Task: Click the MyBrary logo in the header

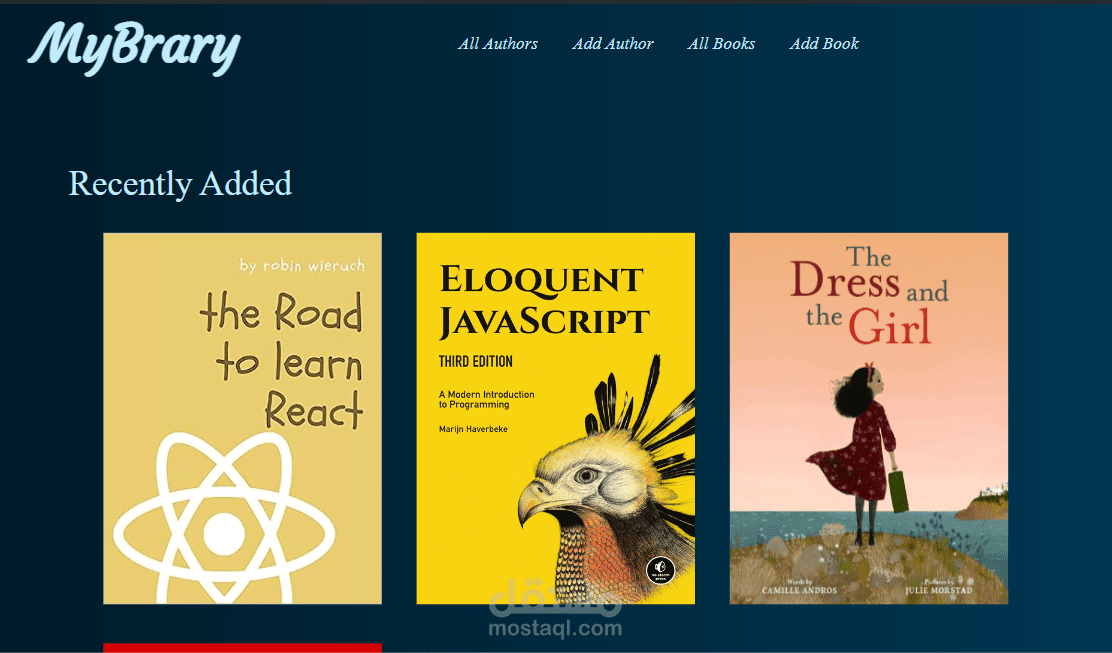Action: click(x=134, y=48)
